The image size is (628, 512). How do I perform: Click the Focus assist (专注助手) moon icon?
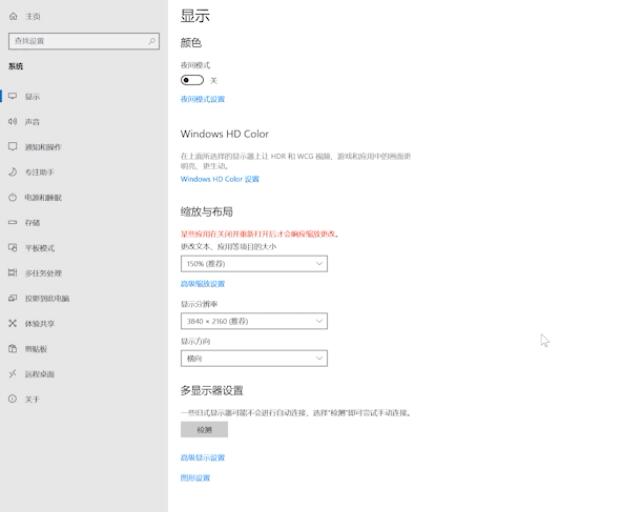click(x=13, y=172)
